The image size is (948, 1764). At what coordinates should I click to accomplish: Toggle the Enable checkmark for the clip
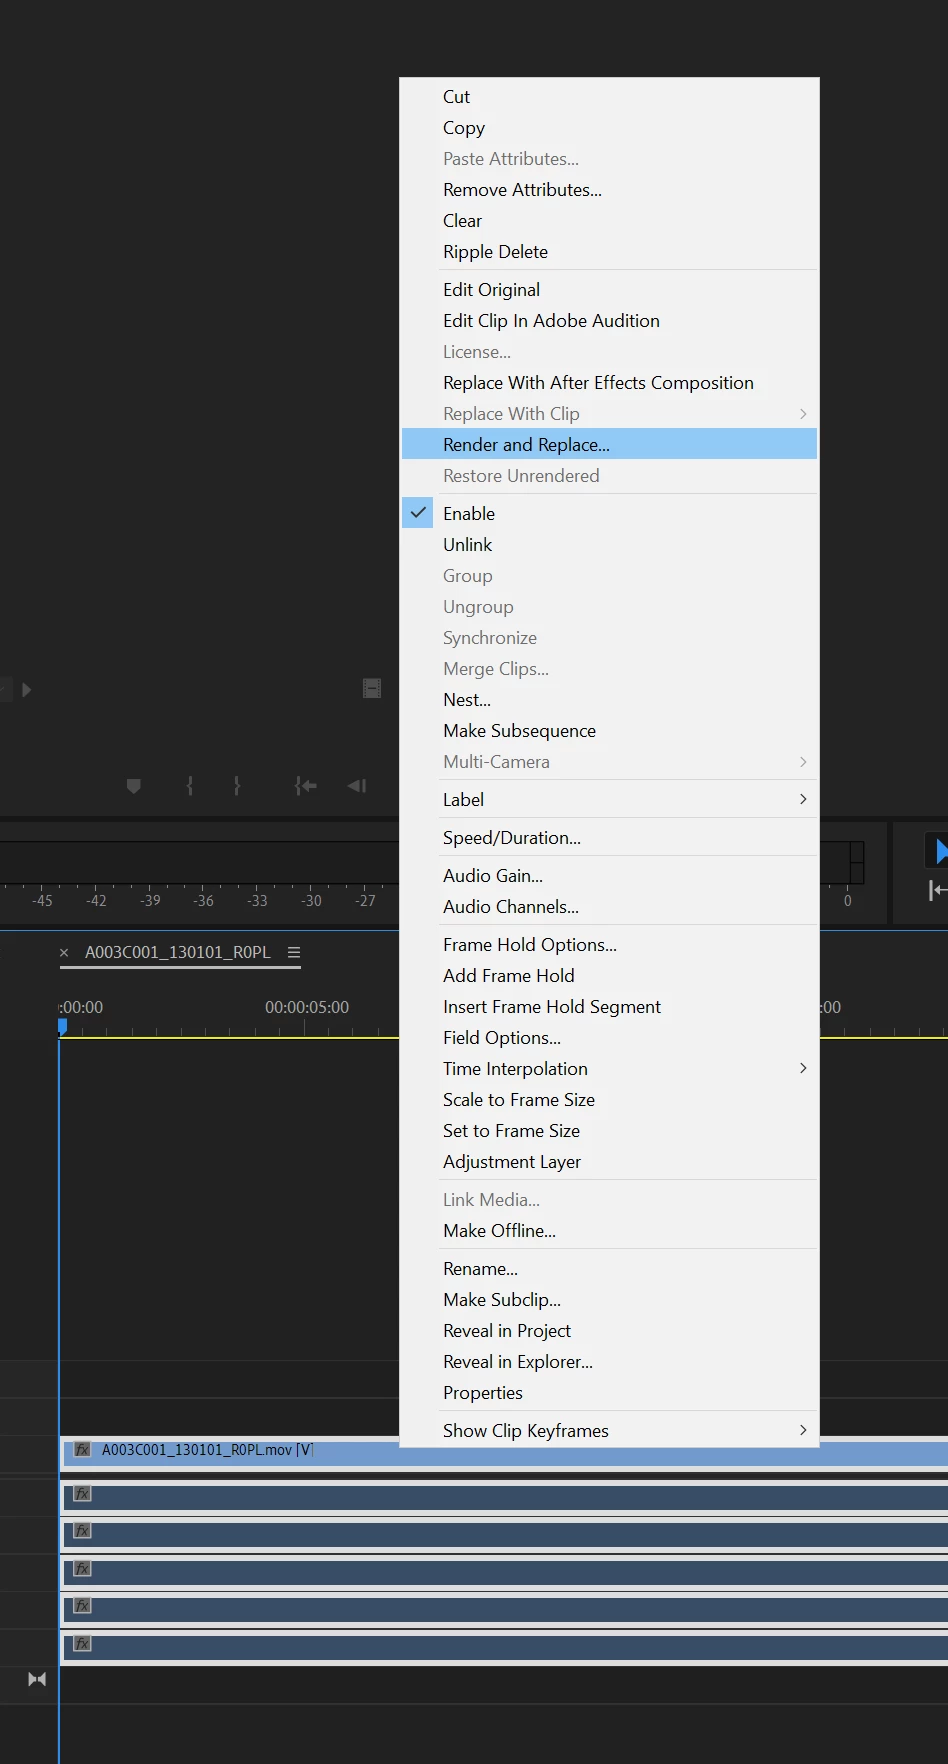(418, 513)
